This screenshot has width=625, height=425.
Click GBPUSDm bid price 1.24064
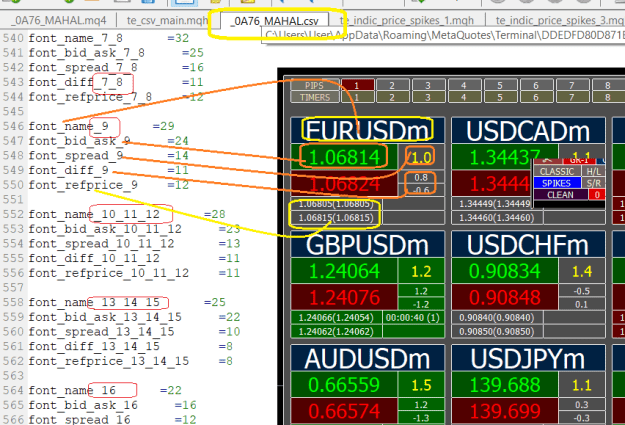click(344, 271)
